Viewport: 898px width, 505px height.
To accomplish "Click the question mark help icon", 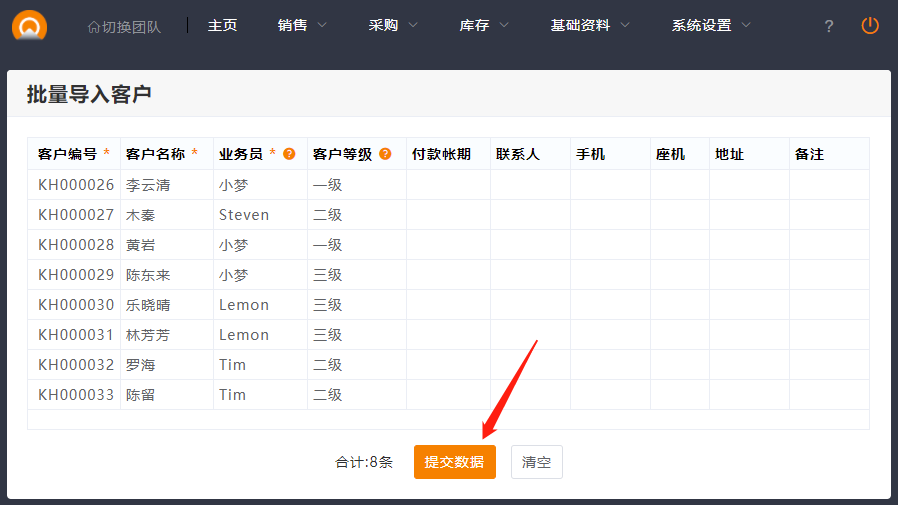I will [x=828, y=26].
